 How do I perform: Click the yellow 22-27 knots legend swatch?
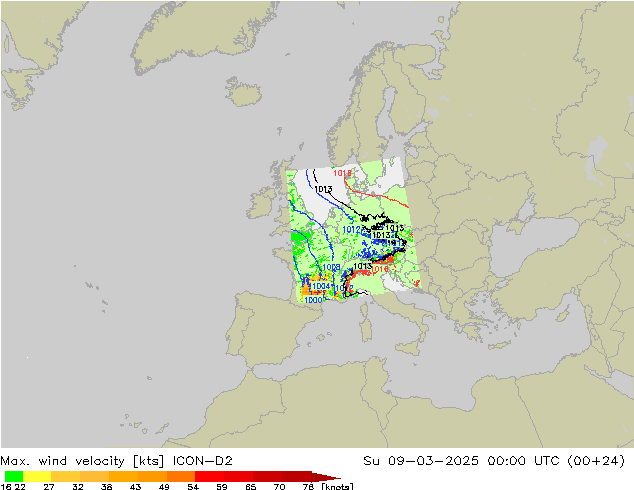point(37,476)
